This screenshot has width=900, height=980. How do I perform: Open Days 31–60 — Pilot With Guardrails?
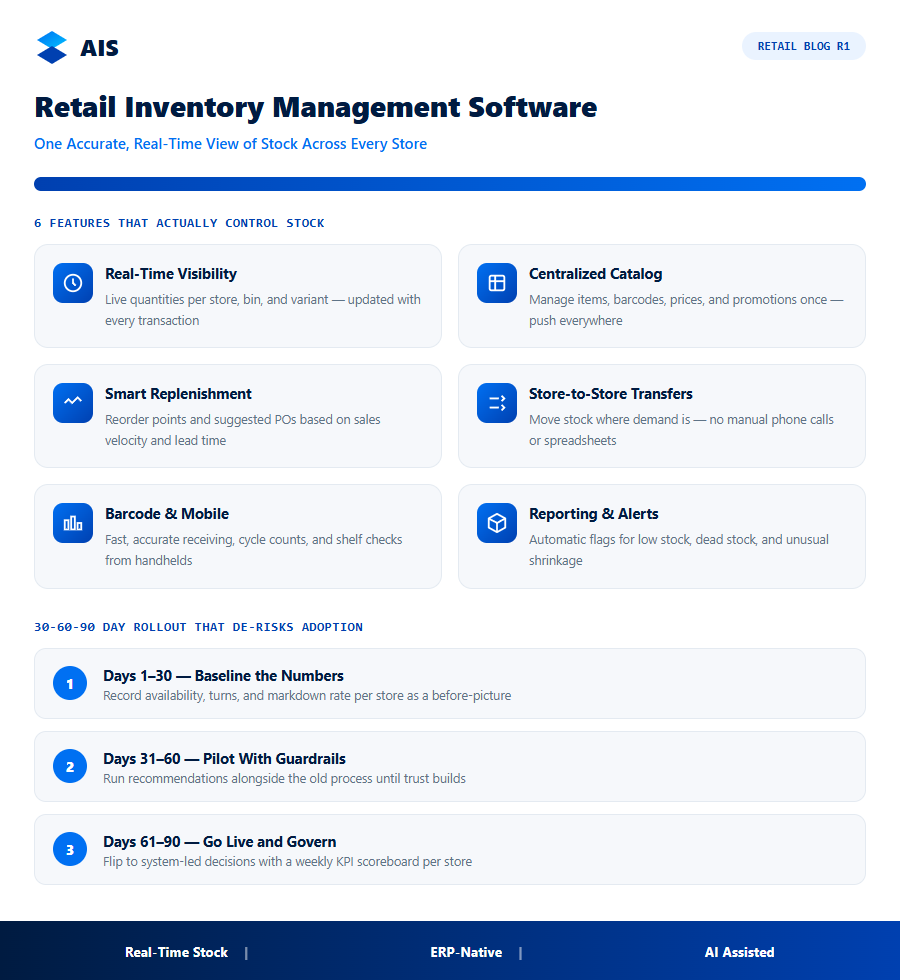pos(450,766)
